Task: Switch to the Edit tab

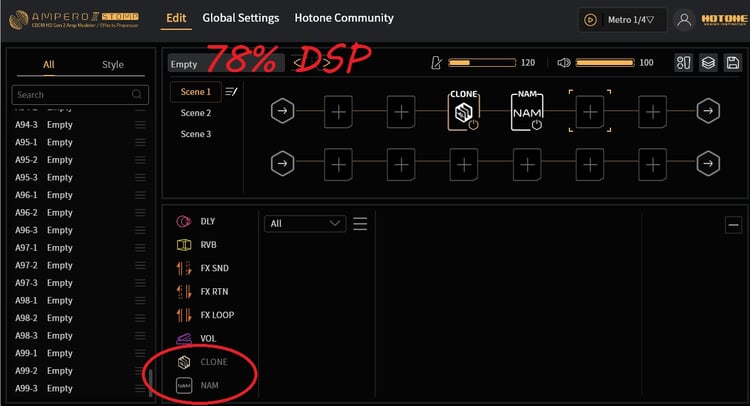Action: coord(176,18)
